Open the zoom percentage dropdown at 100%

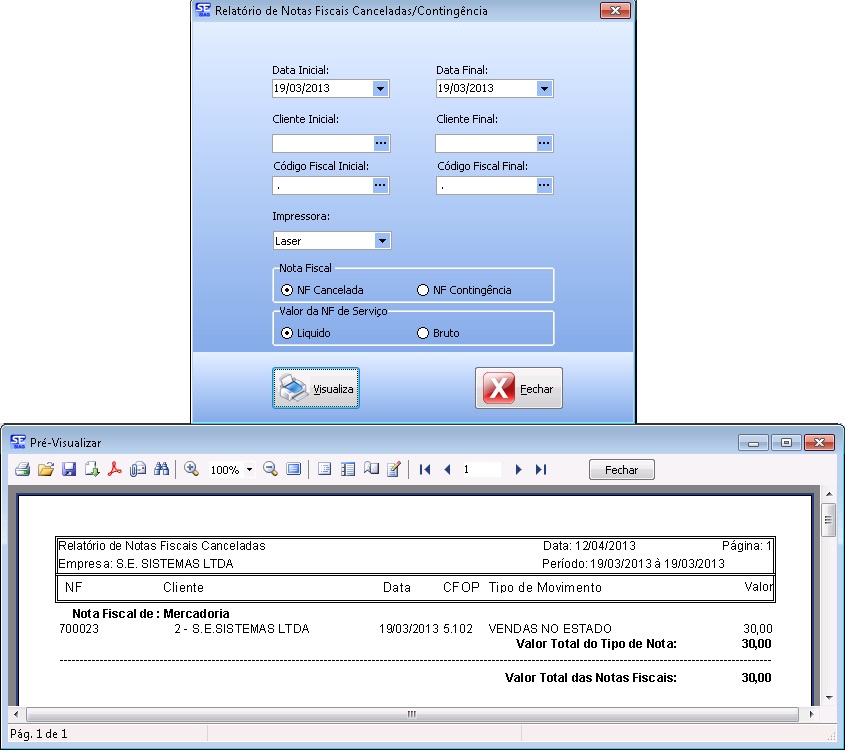(x=249, y=470)
